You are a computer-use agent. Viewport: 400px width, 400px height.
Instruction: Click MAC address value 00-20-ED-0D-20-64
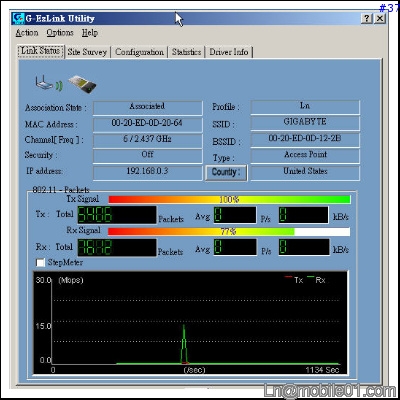click(147, 124)
